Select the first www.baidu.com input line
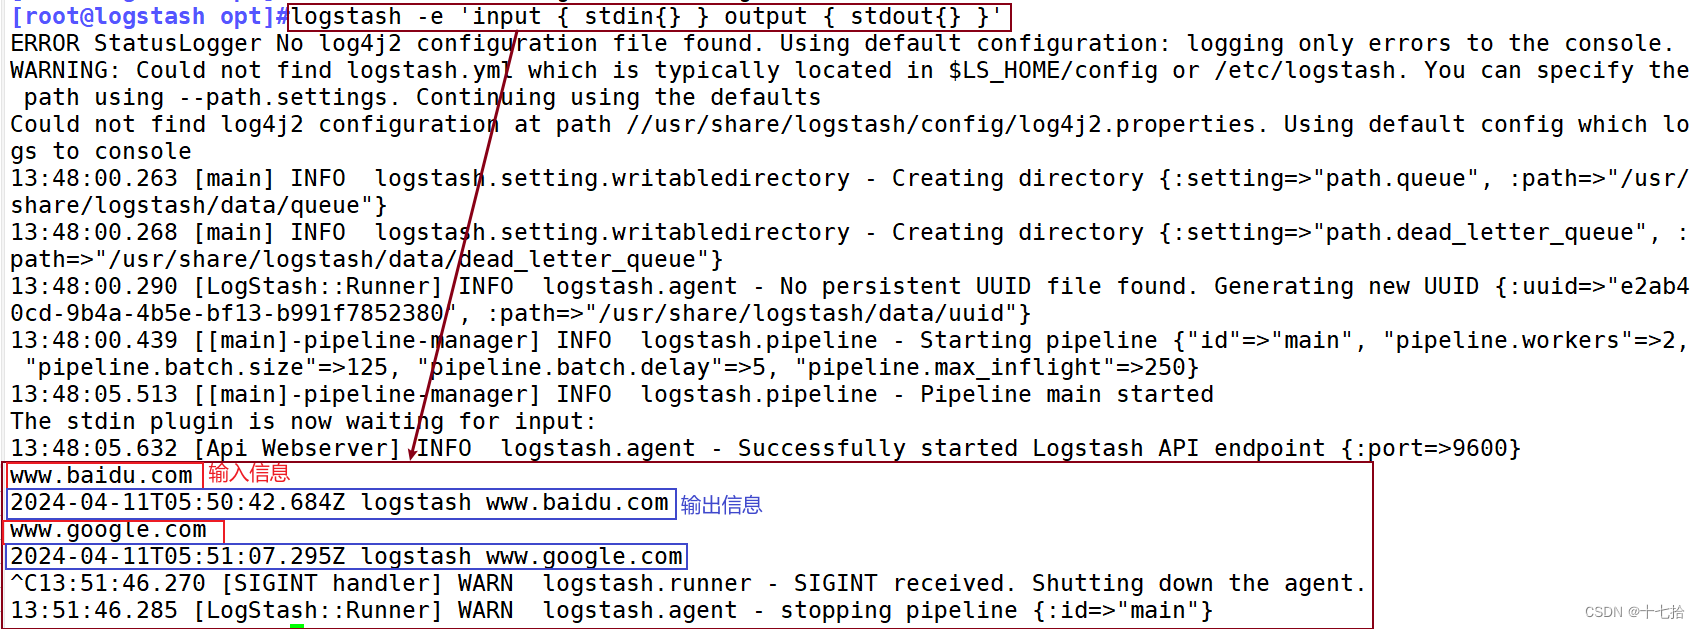This screenshot has width=1700, height=629. [x=102, y=476]
